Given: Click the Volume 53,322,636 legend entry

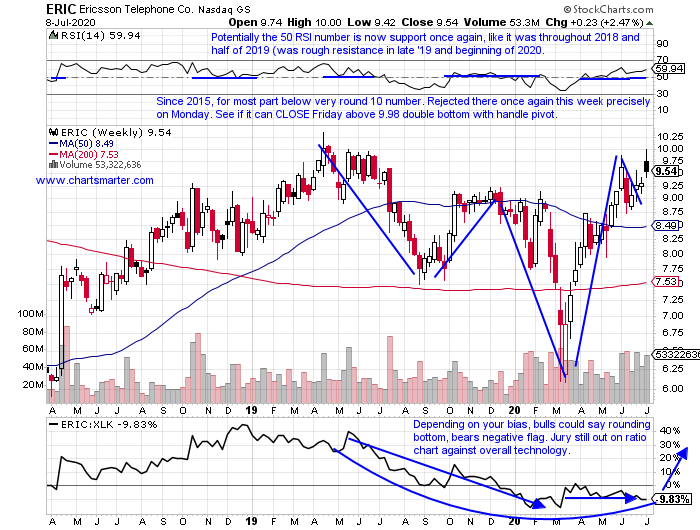Looking at the screenshot, I should (x=100, y=165).
